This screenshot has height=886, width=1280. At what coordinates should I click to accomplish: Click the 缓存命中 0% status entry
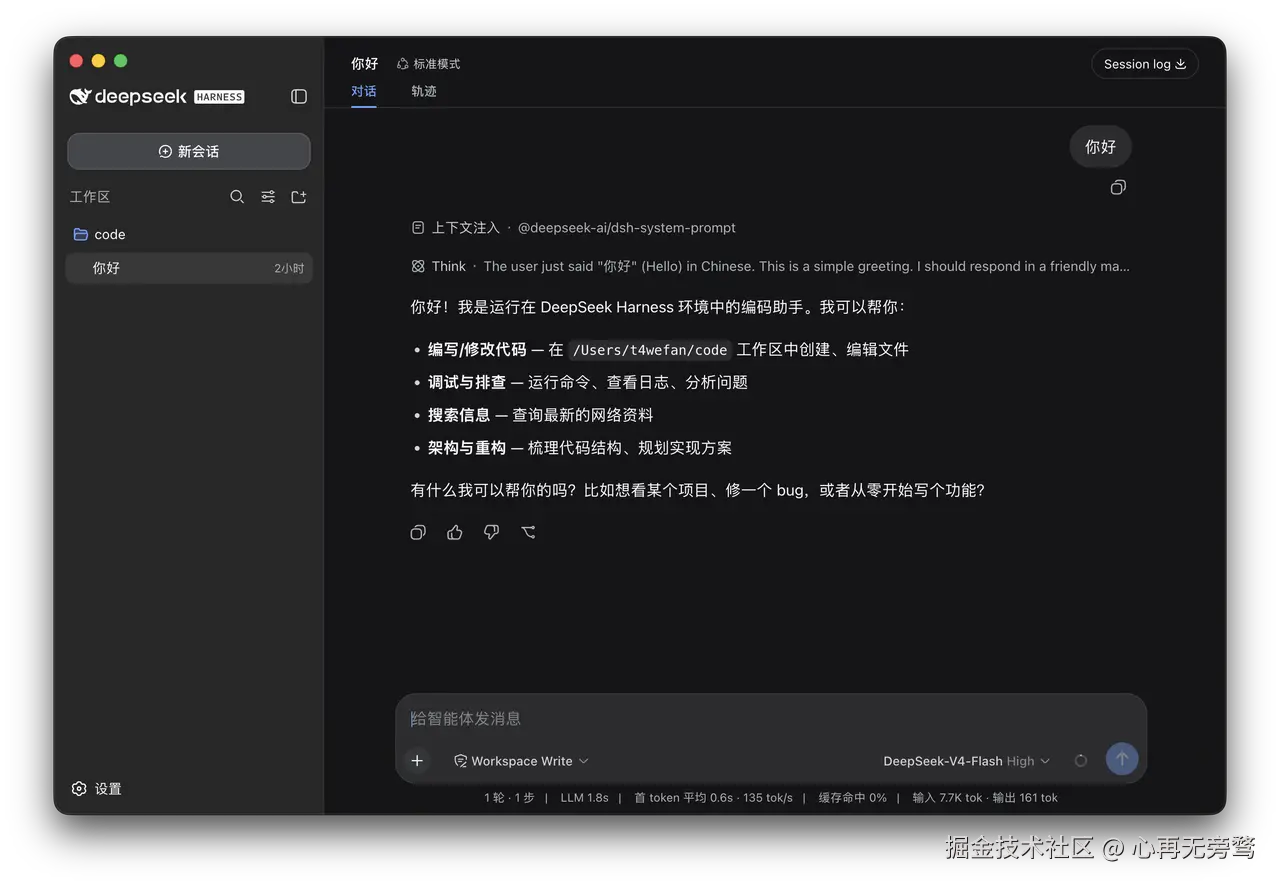pyautogui.click(x=853, y=798)
